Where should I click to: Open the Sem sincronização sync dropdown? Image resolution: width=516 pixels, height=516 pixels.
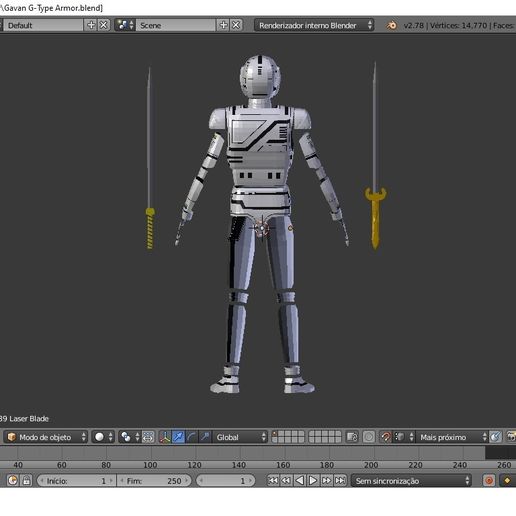(411, 481)
